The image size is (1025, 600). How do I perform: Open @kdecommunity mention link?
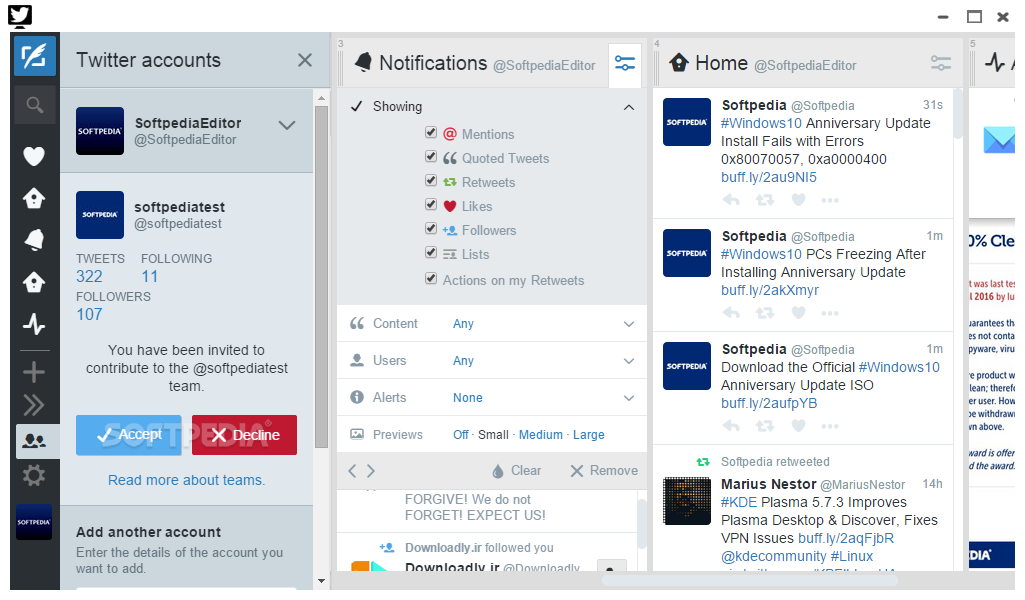click(x=773, y=556)
